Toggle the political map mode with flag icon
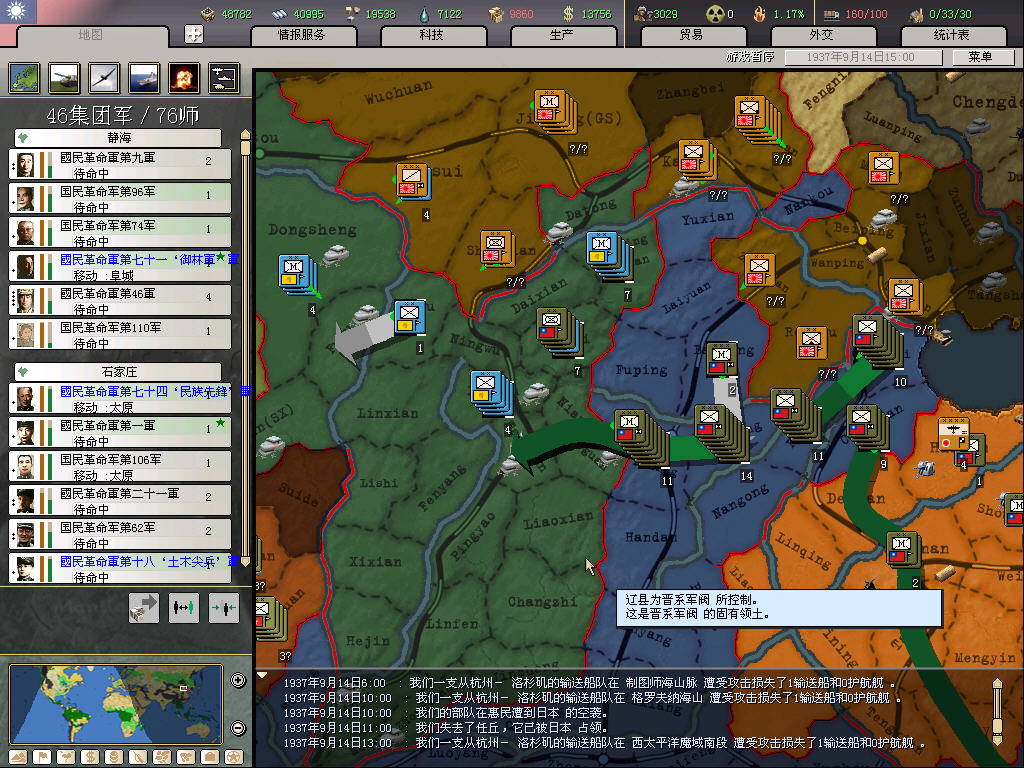This screenshot has height=768, width=1024. pyautogui.click(x=43, y=756)
